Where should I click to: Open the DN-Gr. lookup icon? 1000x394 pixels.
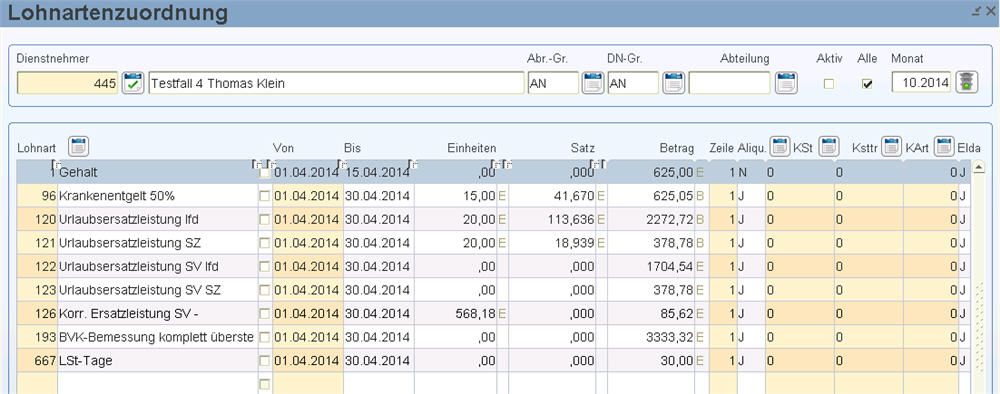(x=673, y=83)
